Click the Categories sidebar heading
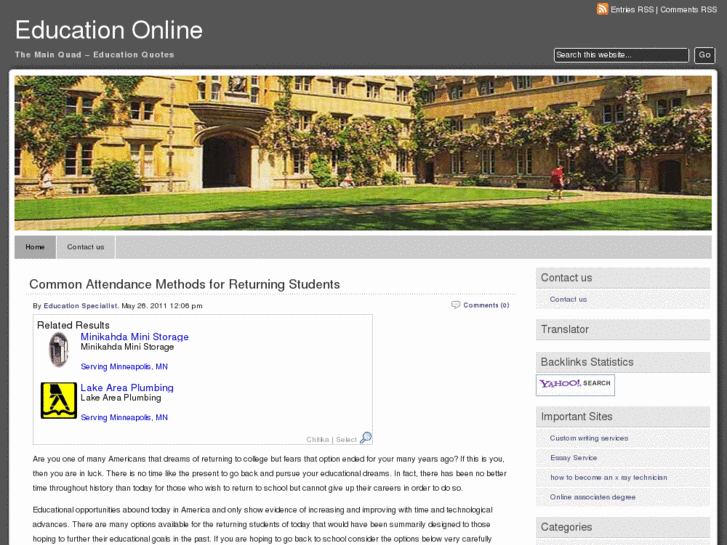Screen dimensions: 727x545 point(566,527)
